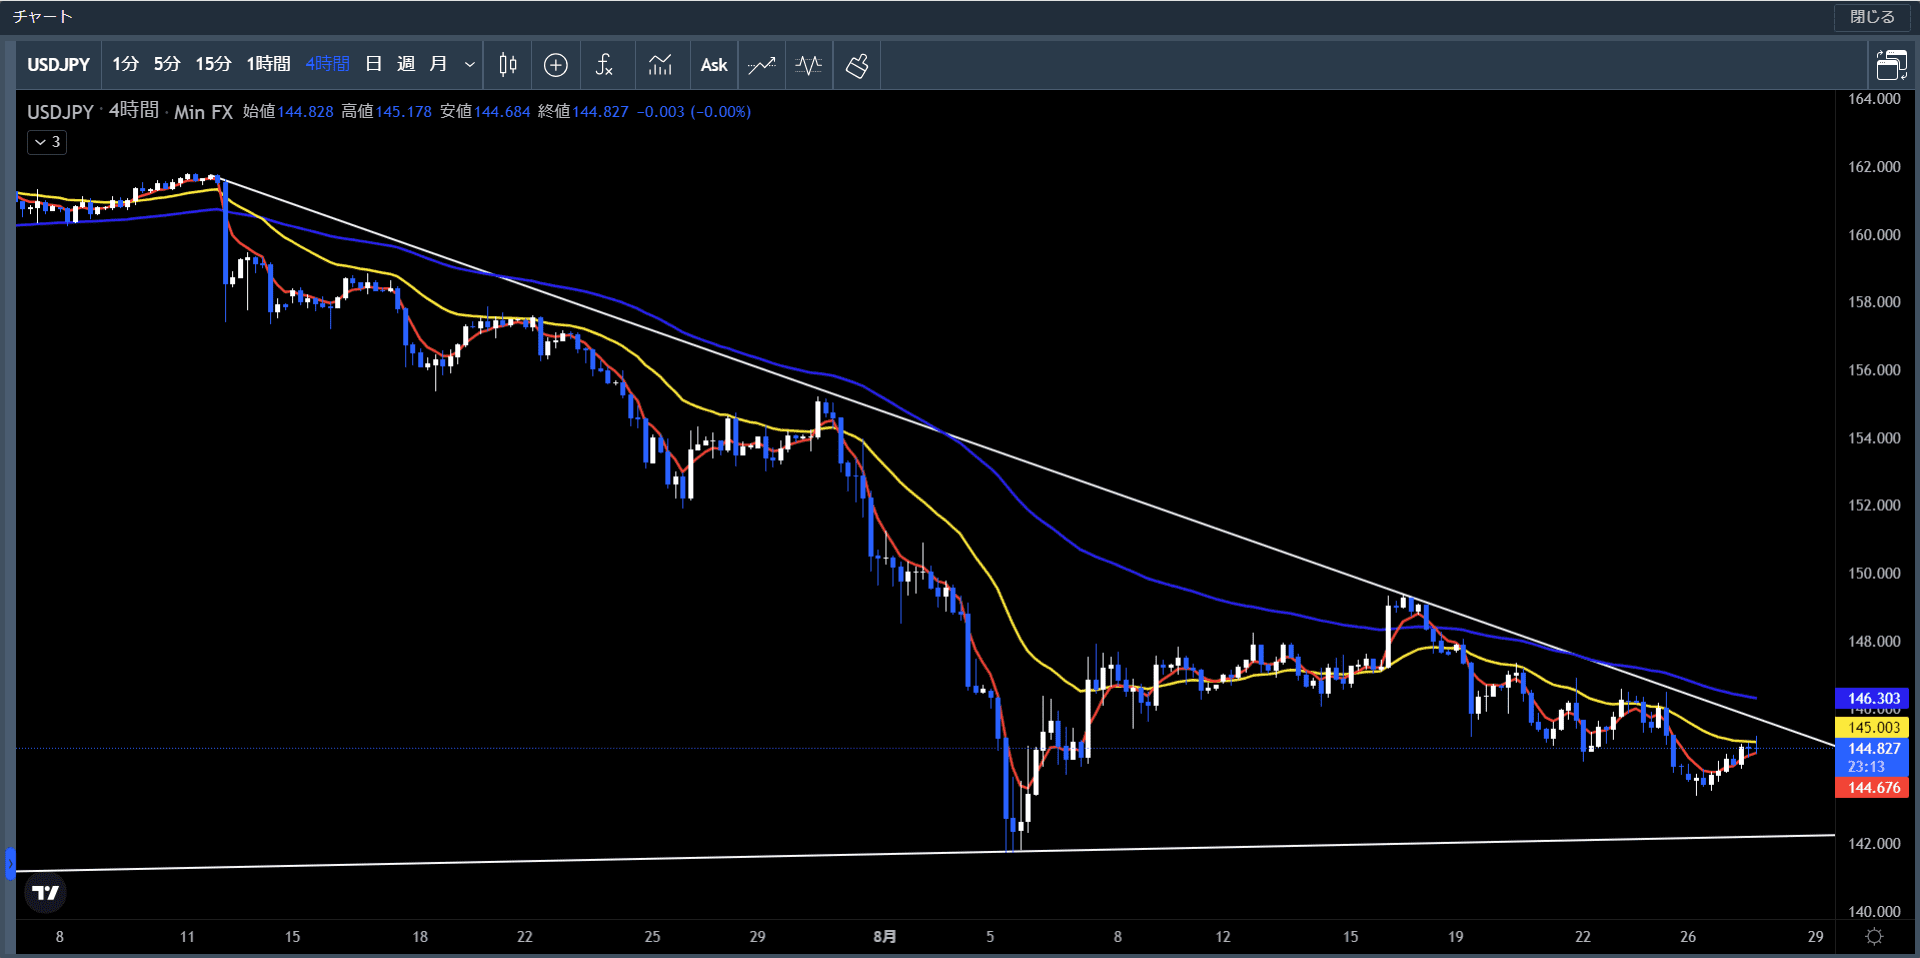Click the detach chart window icon
Image resolution: width=1920 pixels, height=958 pixels.
(x=1891, y=65)
